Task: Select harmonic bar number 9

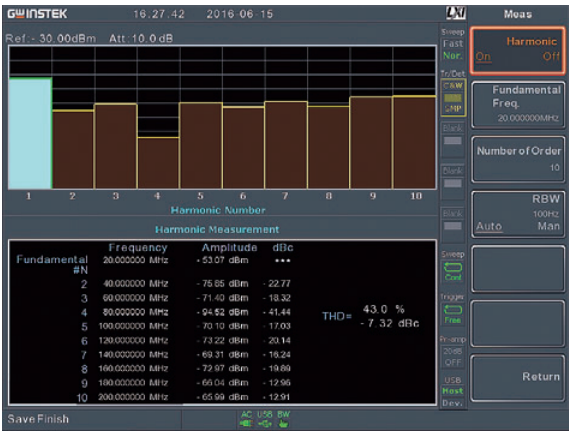Action: coord(371,143)
